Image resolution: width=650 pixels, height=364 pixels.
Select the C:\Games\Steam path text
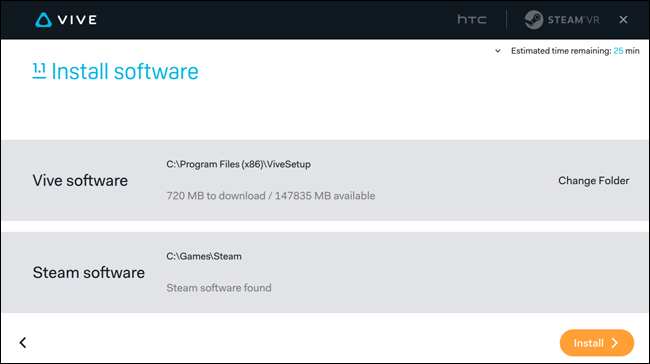(x=204, y=256)
